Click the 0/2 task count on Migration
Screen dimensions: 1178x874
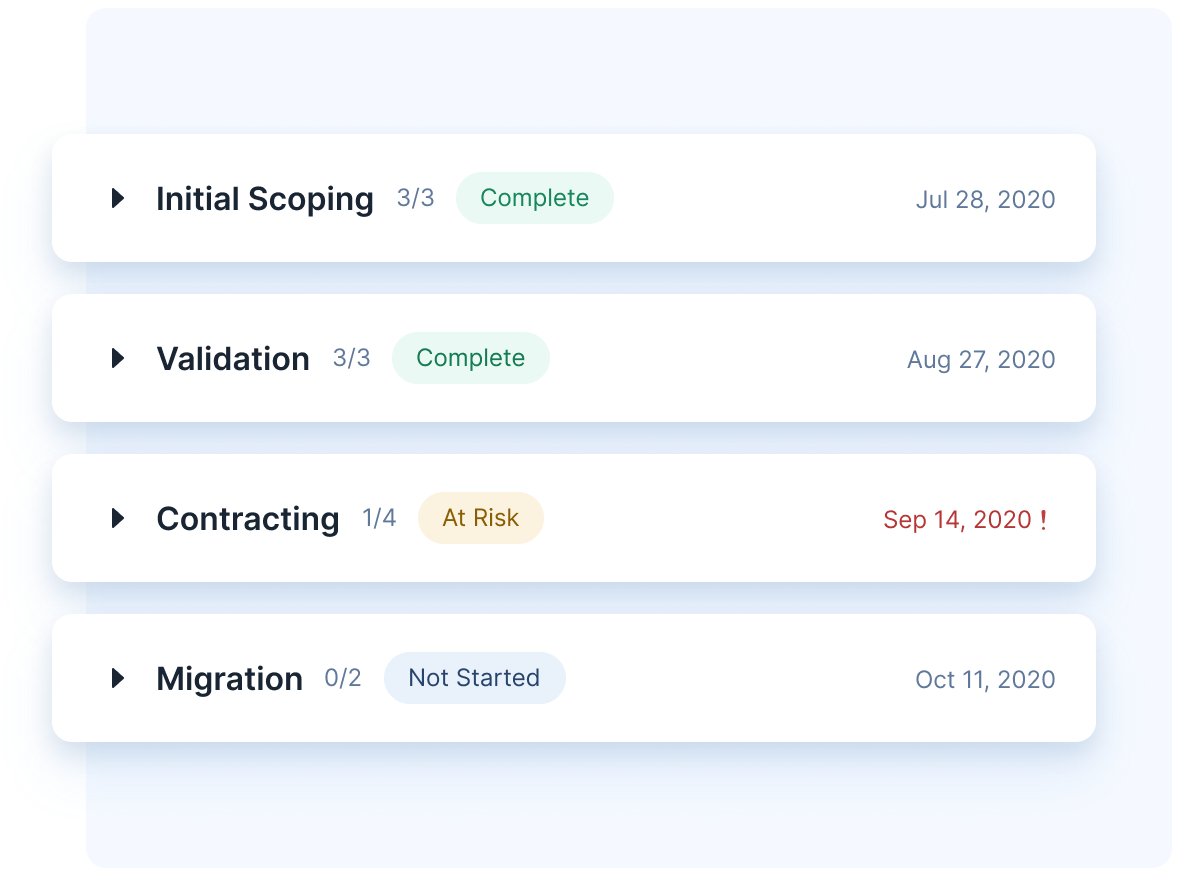(x=343, y=678)
